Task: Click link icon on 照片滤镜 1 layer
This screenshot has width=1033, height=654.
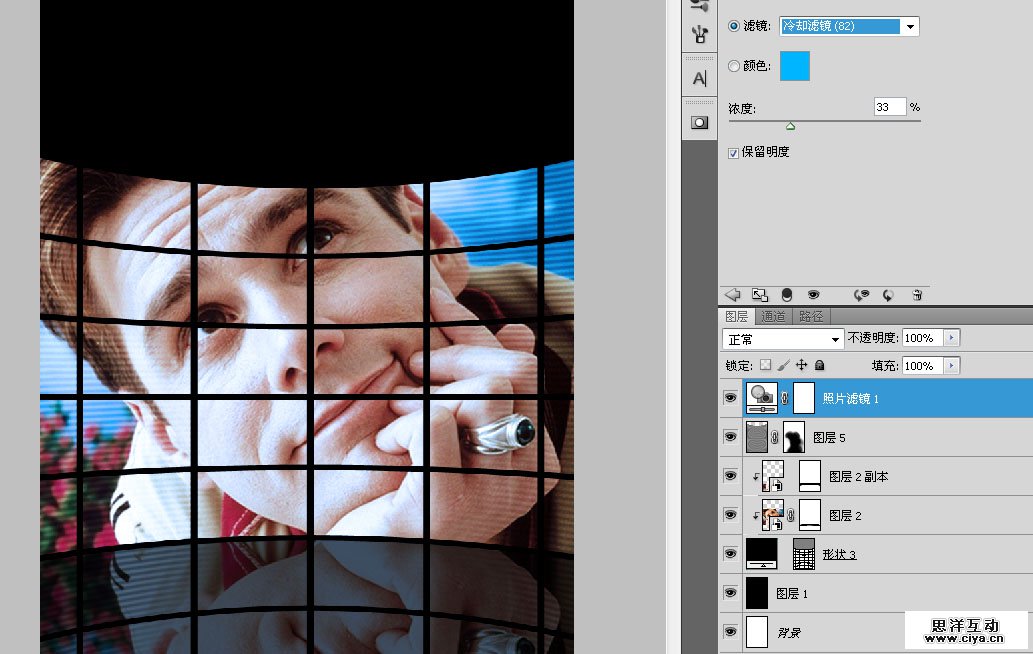Action: pyautogui.click(x=785, y=398)
